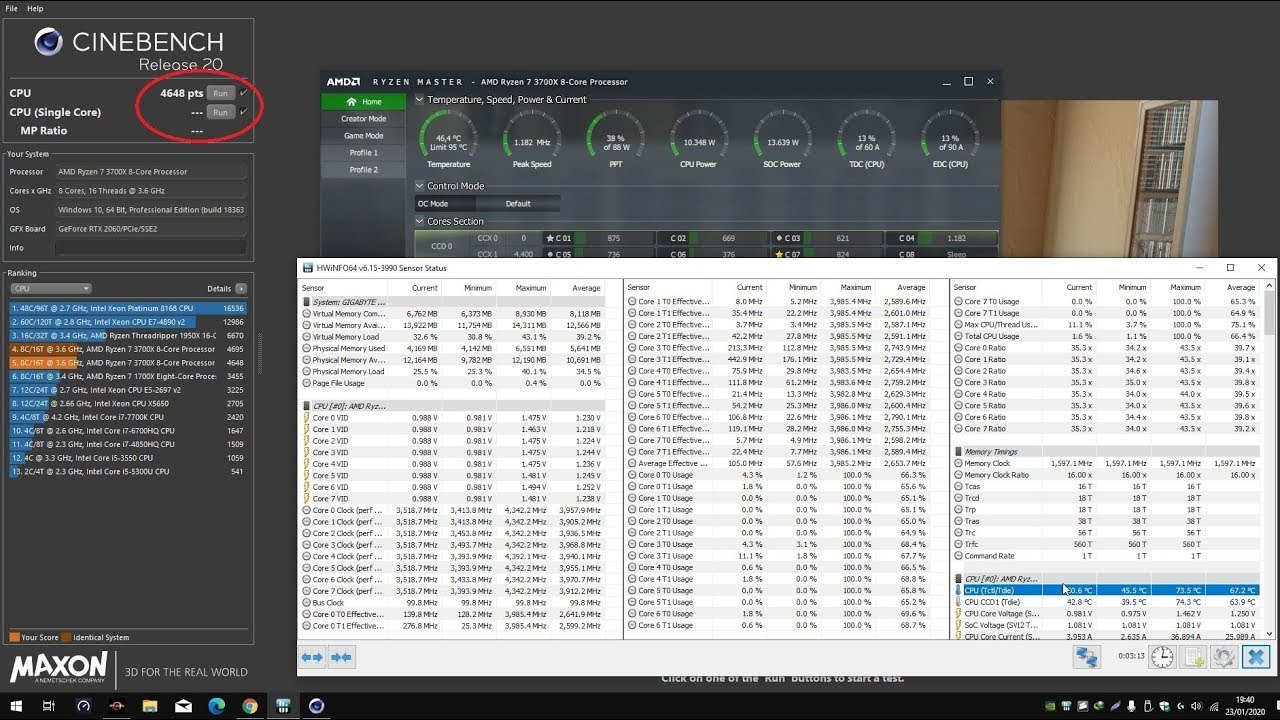Collapse the Cores Section in Ryzen Master
1280x720 pixels.
pyautogui.click(x=419, y=221)
